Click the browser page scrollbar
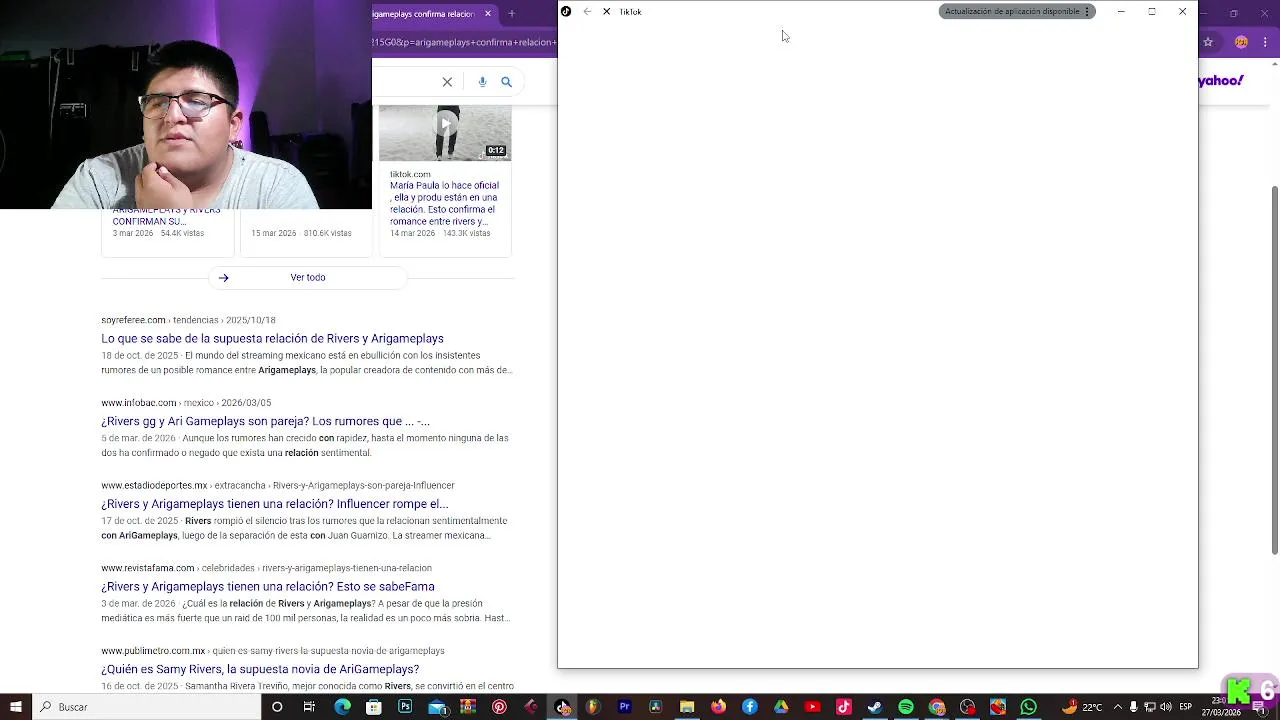1280x720 pixels. 1274,370
